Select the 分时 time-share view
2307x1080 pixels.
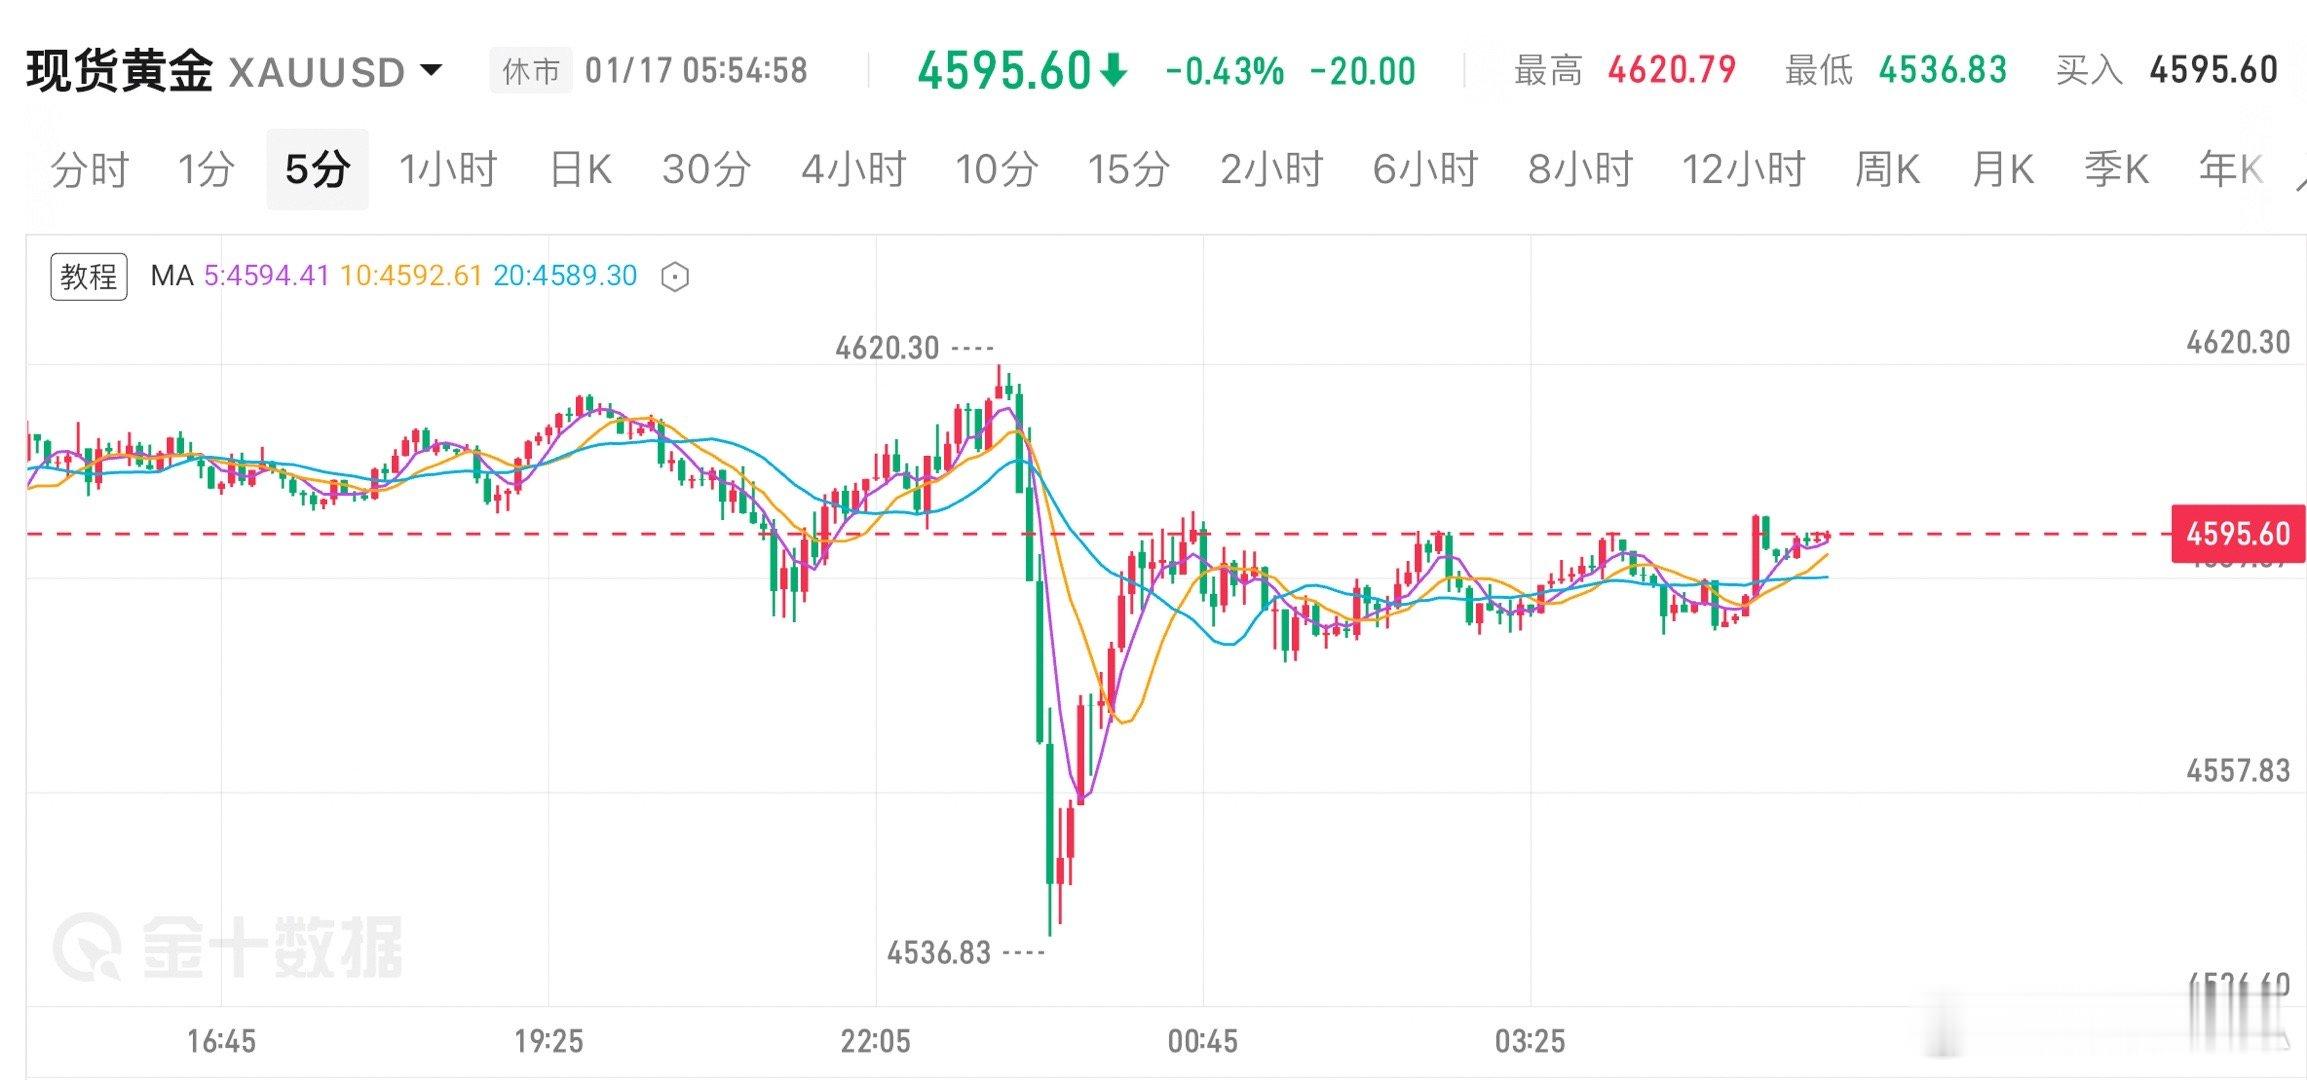88,169
